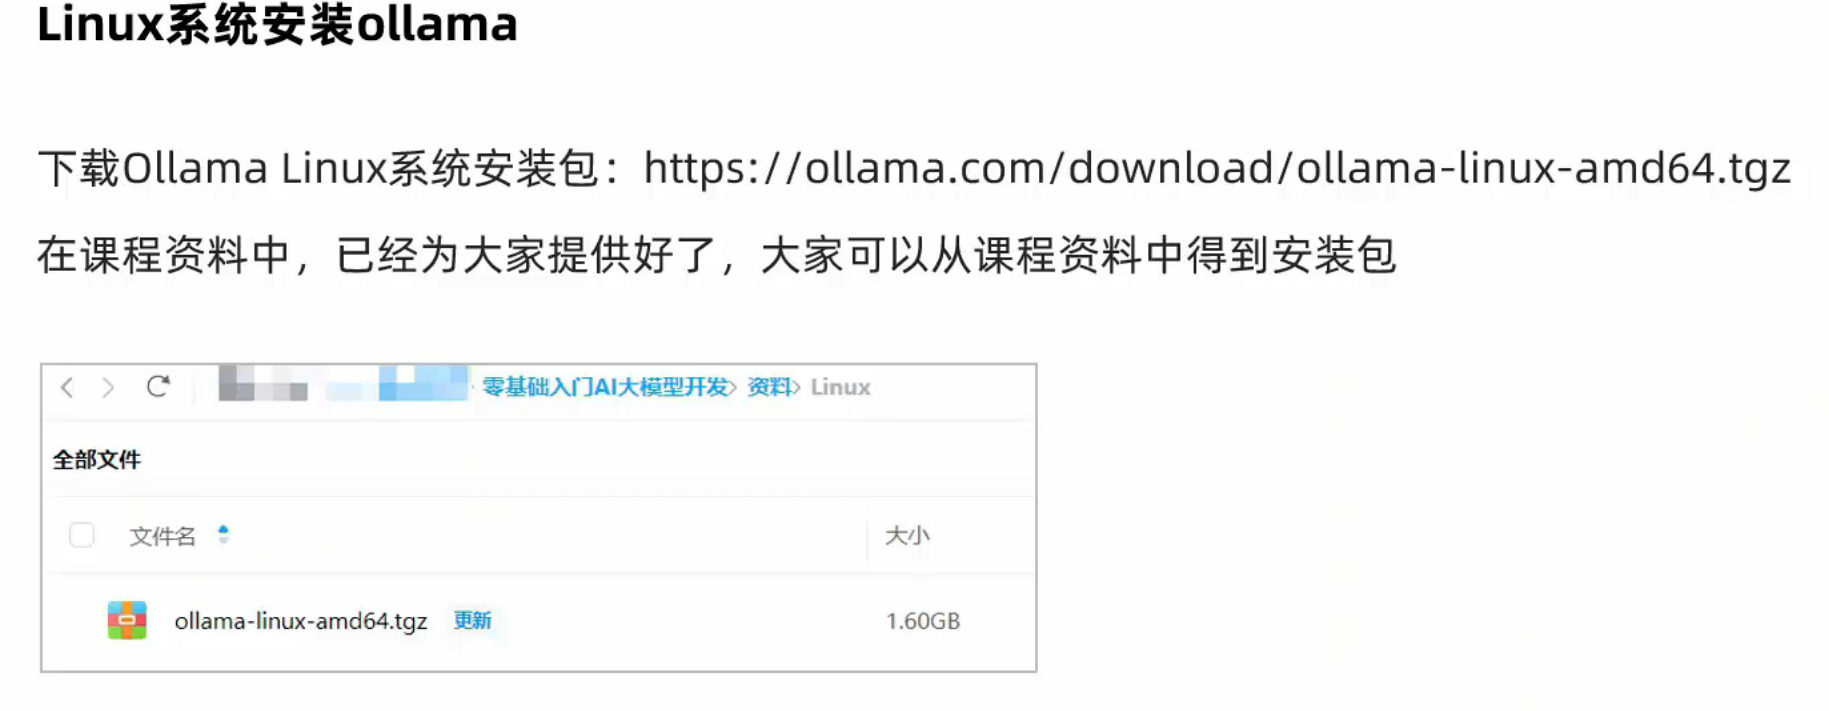Click the chevron after 零基础入门AI大模型开发
Image resolution: width=1829 pixels, height=711 pixels.
733,387
